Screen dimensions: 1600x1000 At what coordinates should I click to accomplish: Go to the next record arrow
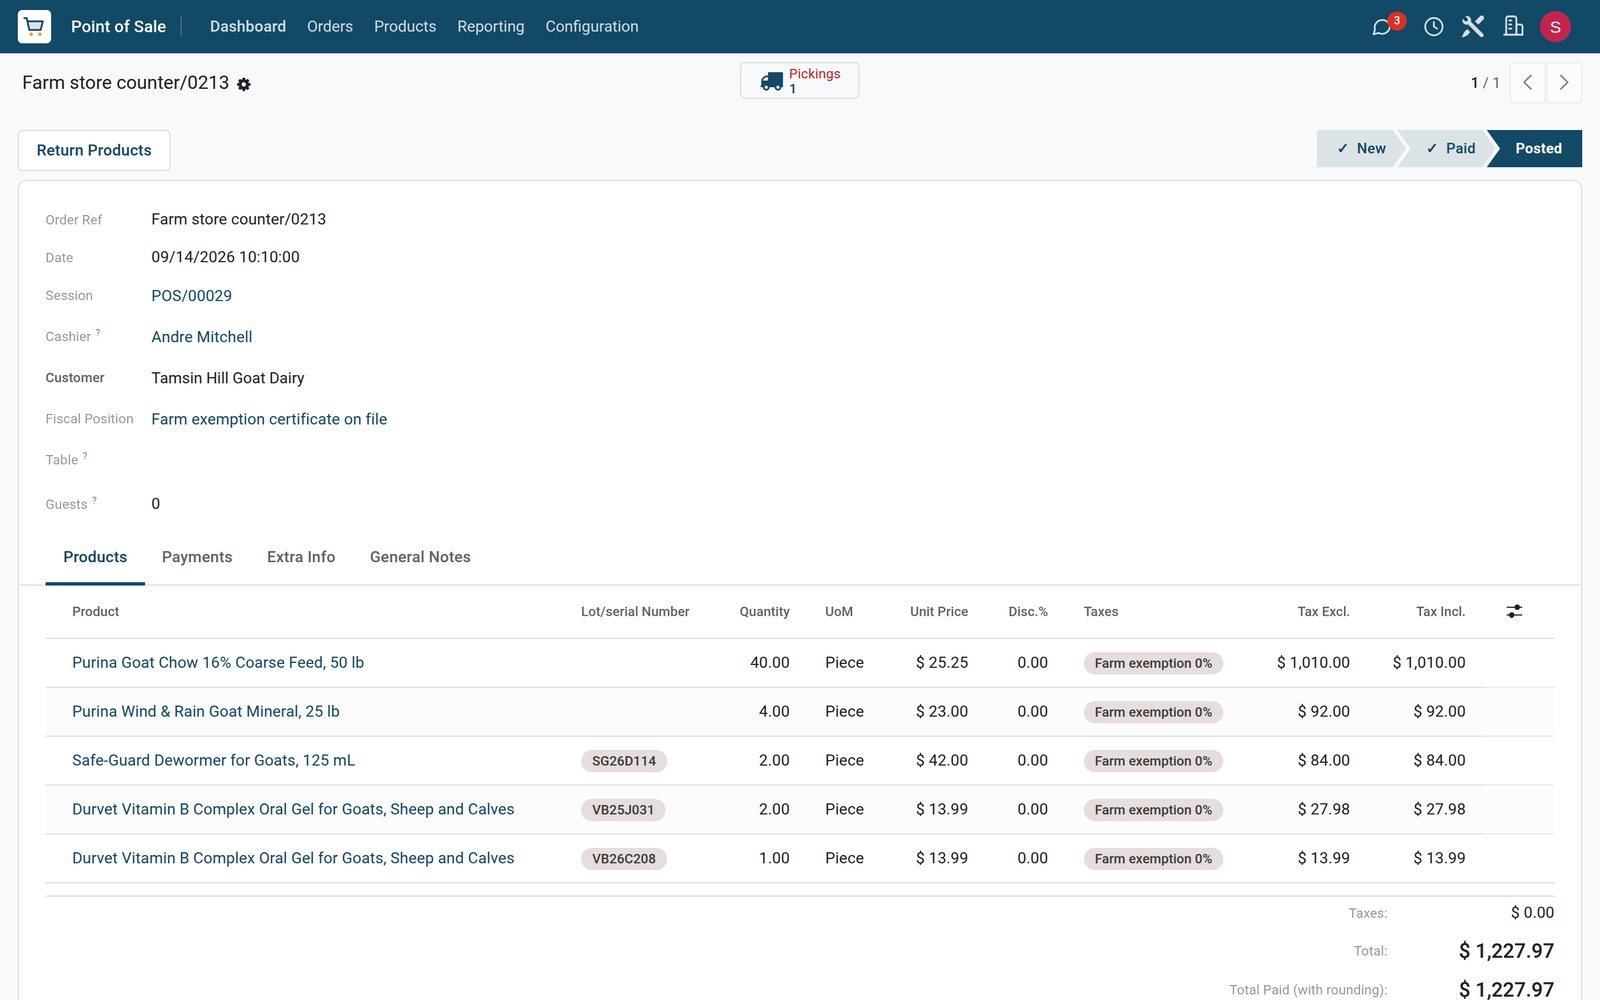pos(1564,83)
